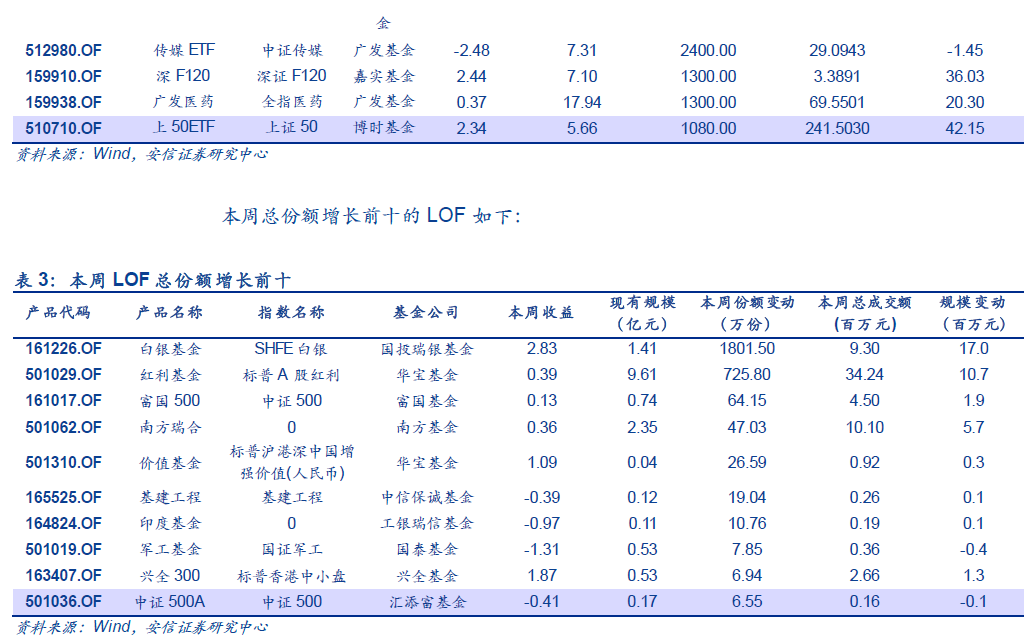The height and width of the screenshot is (639, 1030).
Task: Select company 汇添富基金
Action: pyautogui.click(x=427, y=602)
